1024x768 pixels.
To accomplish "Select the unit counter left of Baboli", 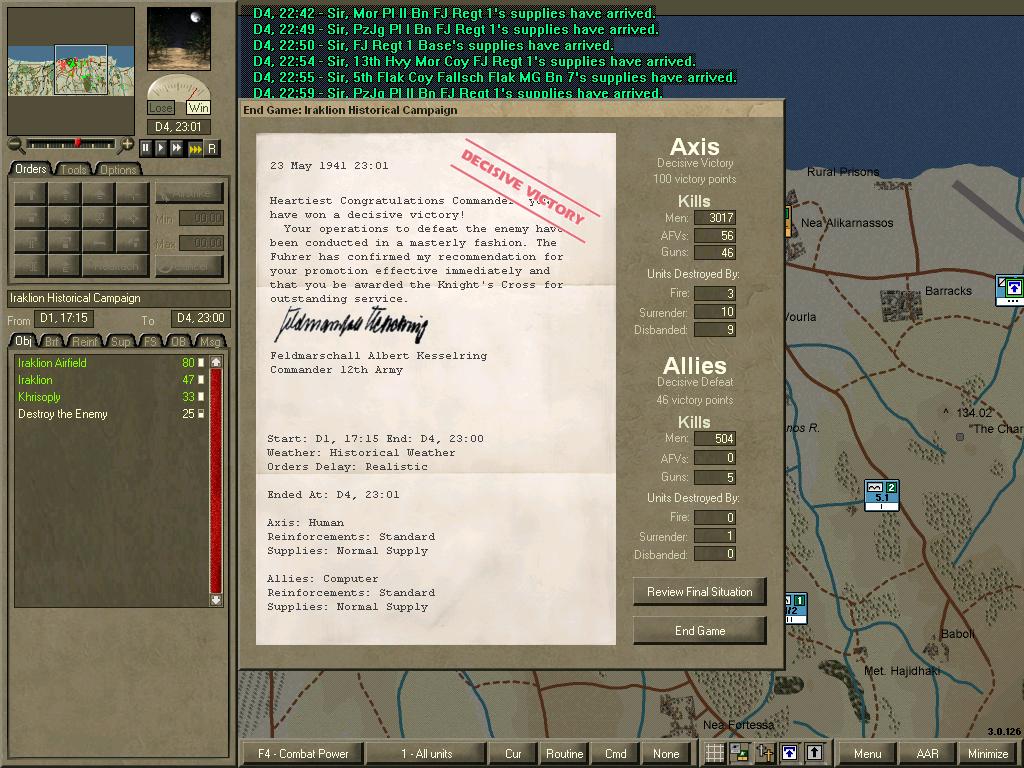I will [x=795, y=609].
